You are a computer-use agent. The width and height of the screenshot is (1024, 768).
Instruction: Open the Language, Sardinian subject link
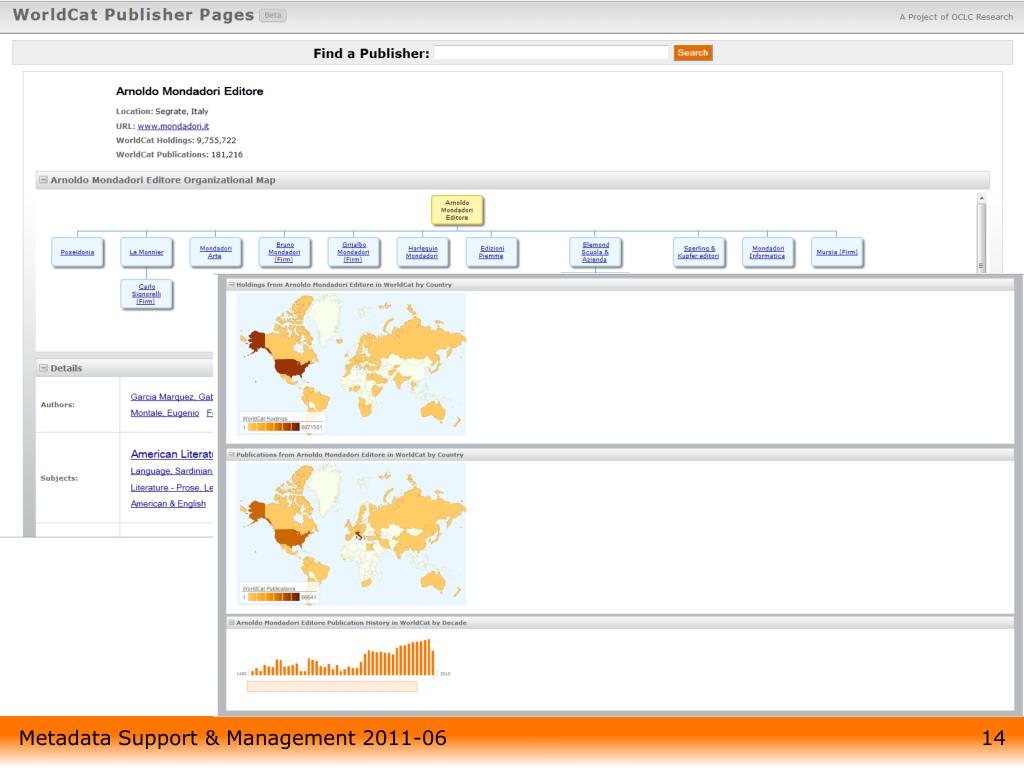tap(171, 472)
